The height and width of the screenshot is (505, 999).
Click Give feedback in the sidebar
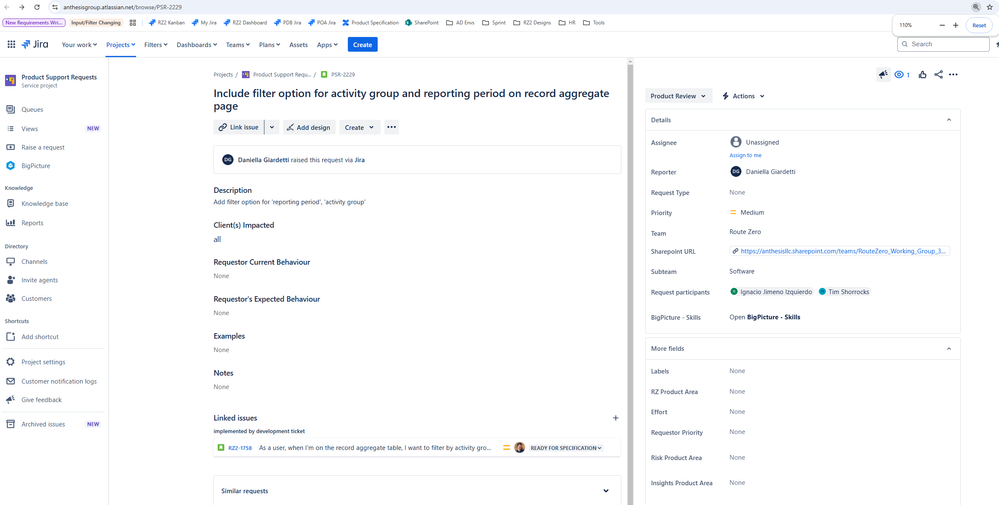41,400
